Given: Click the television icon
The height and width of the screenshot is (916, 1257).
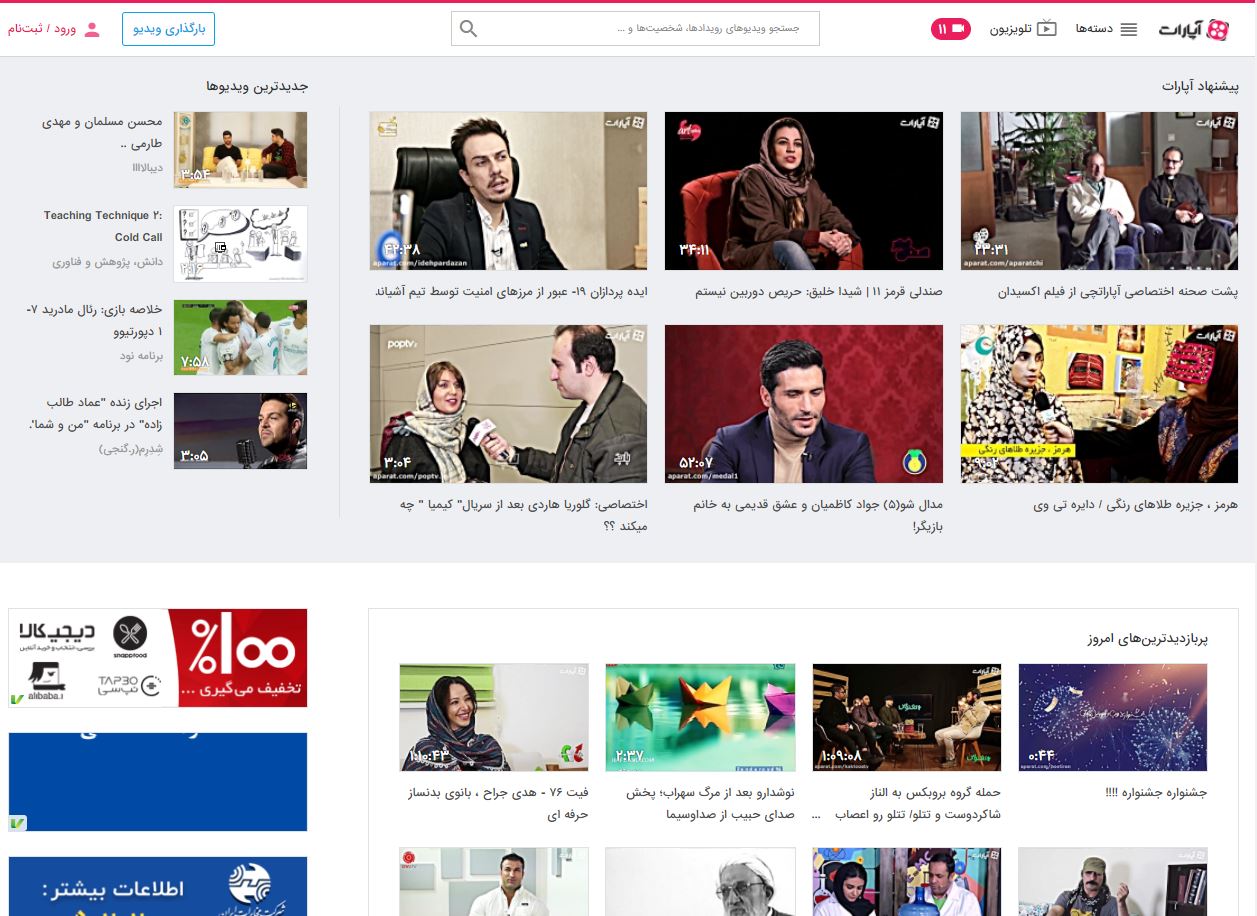Looking at the screenshot, I should [x=1046, y=29].
